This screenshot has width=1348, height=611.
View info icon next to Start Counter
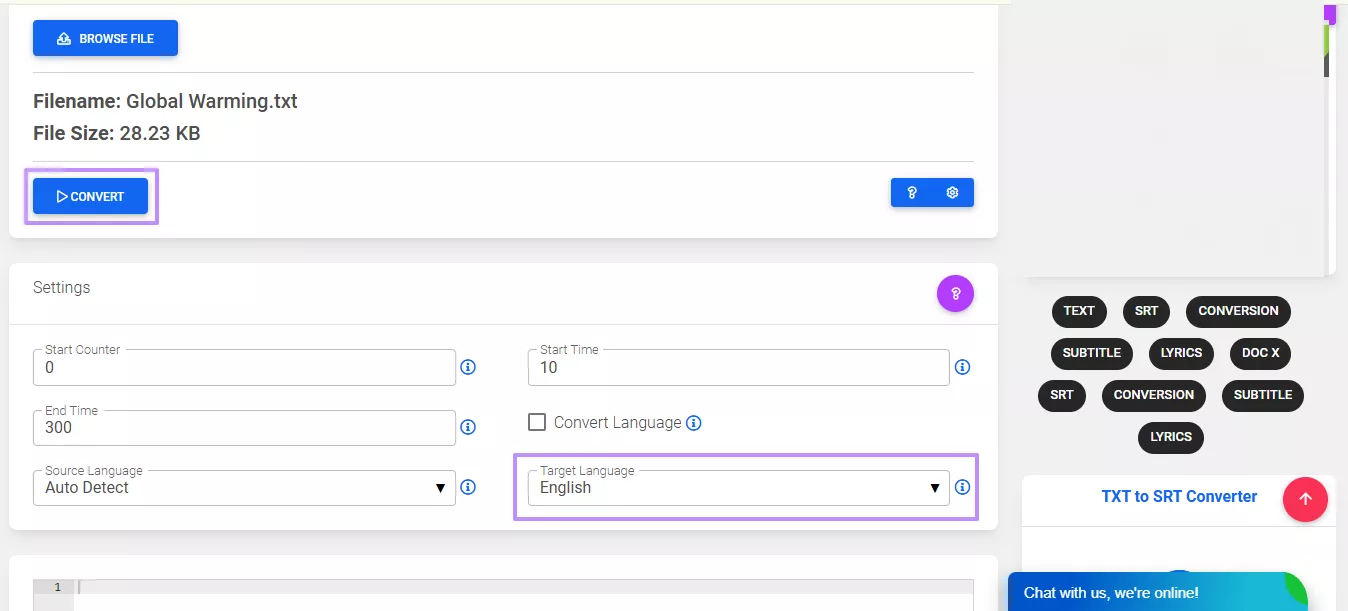[468, 367]
